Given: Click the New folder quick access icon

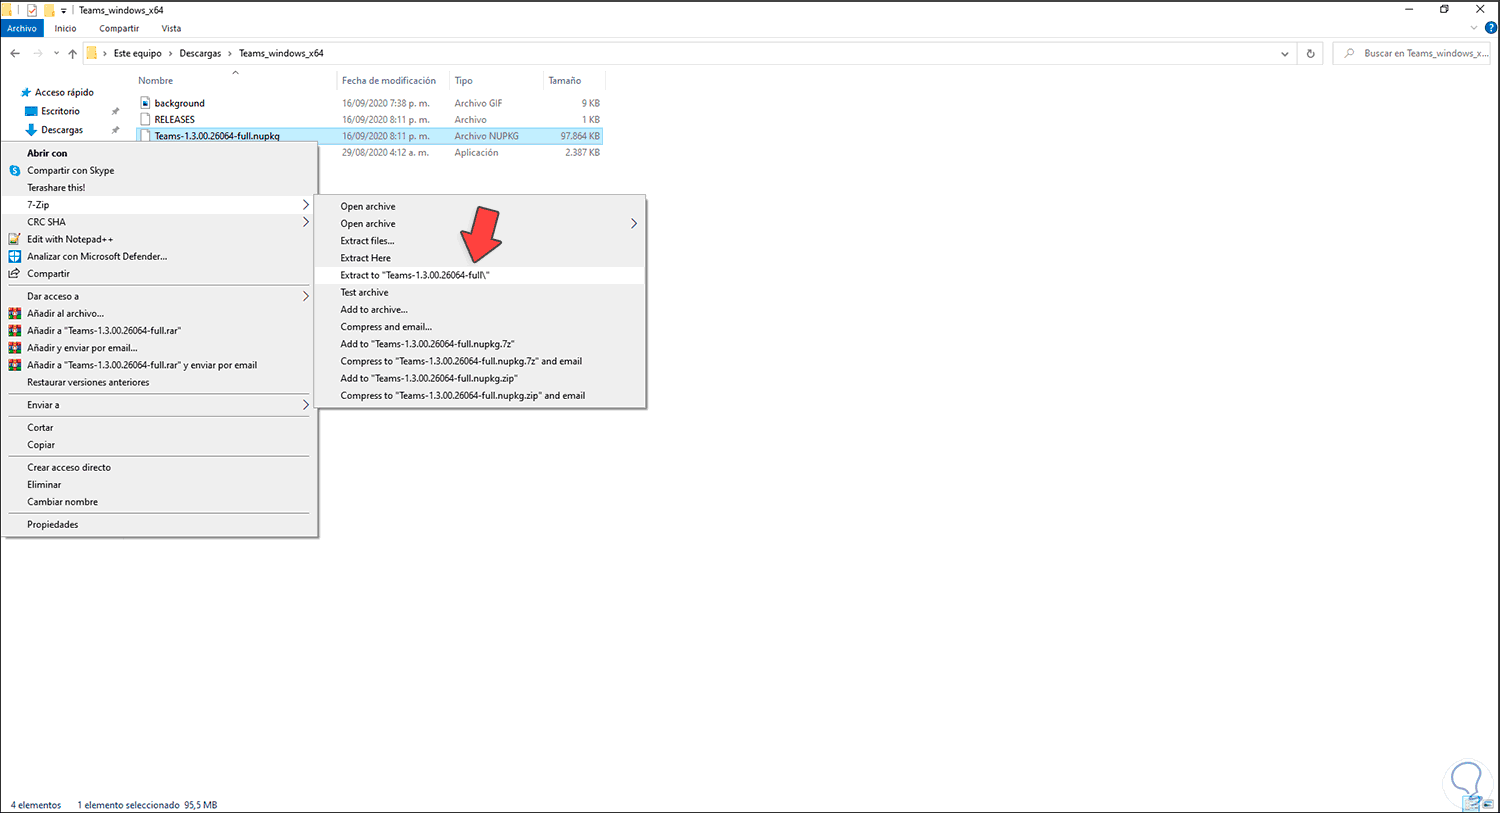Looking at the screenshot, I should click(x=48, y=10).
